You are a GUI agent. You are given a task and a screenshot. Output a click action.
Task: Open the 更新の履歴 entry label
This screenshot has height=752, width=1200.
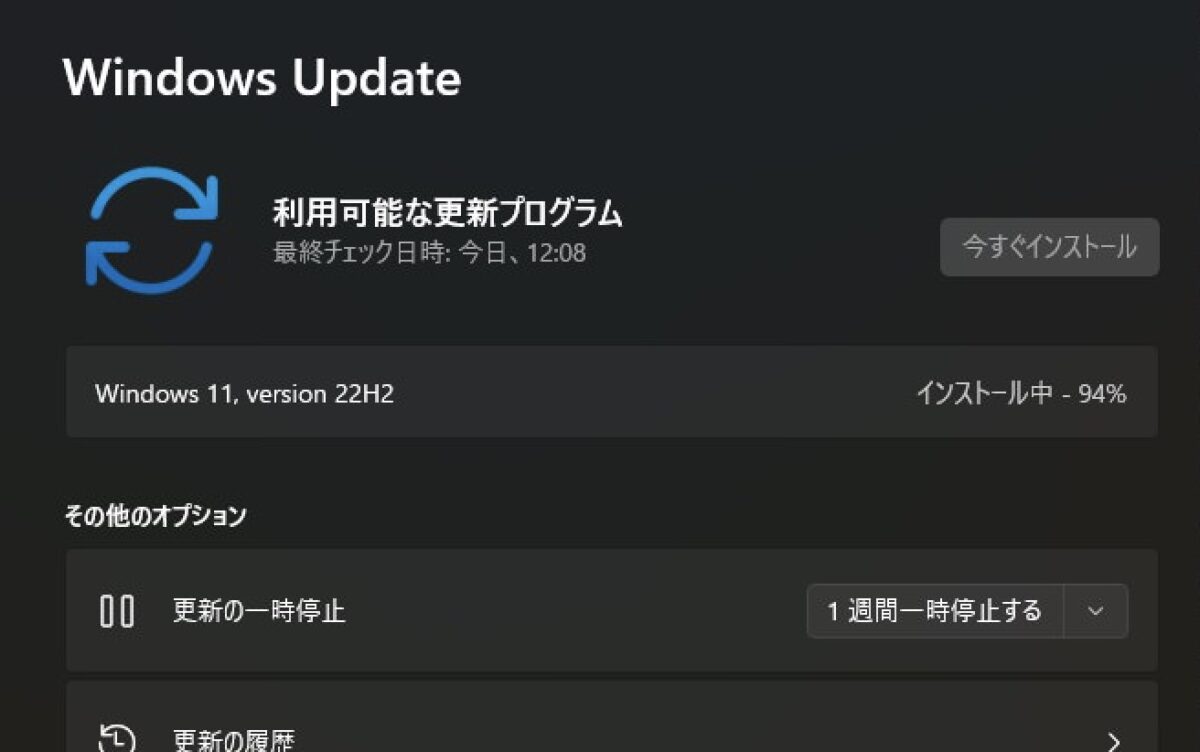coord(234,741)
